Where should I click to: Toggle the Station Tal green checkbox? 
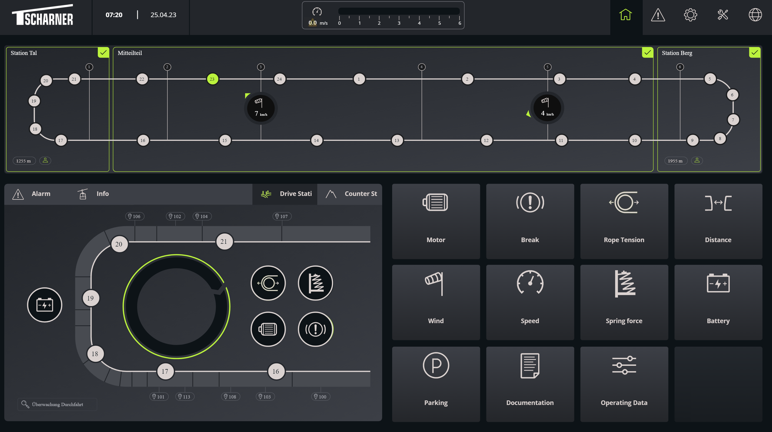pyautogui.click(x=103, y=53)
